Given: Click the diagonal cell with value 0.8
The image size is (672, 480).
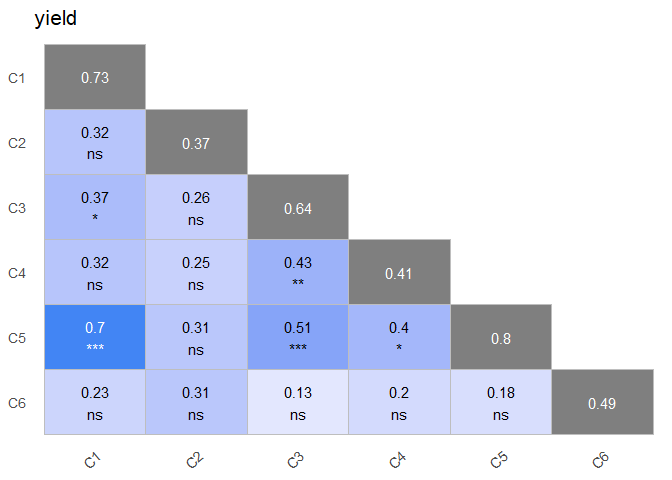Looking at the screenshot, I should tap(501, 337).
